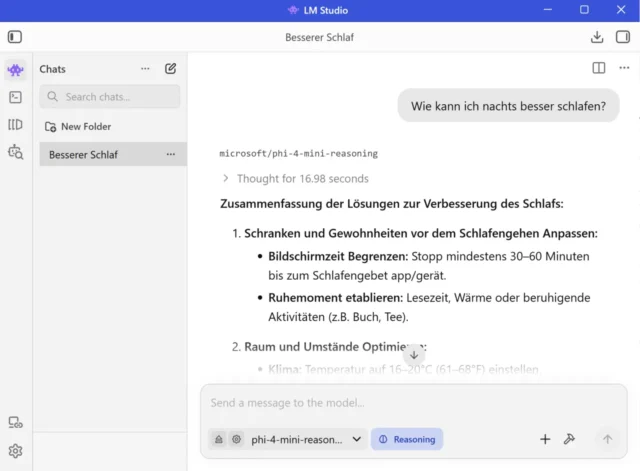
Task: Toggle the Reasoning option
Action: tap(407, 439)
